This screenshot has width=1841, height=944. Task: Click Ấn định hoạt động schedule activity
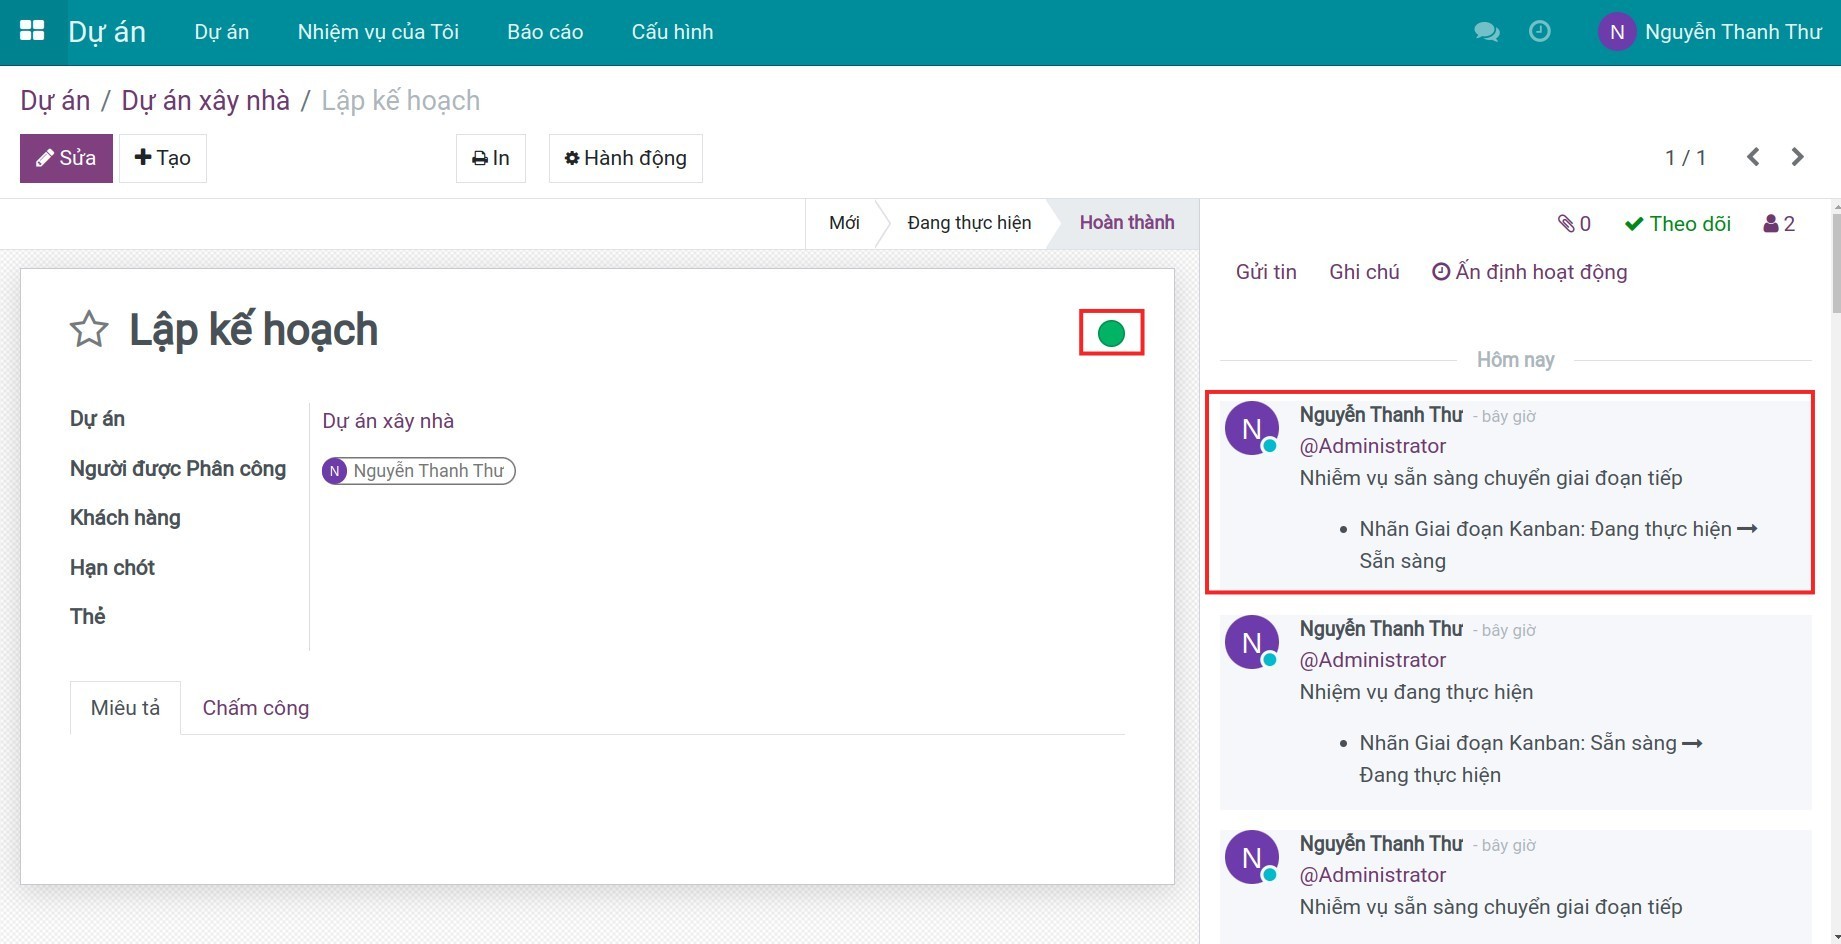coord(1529,272)
